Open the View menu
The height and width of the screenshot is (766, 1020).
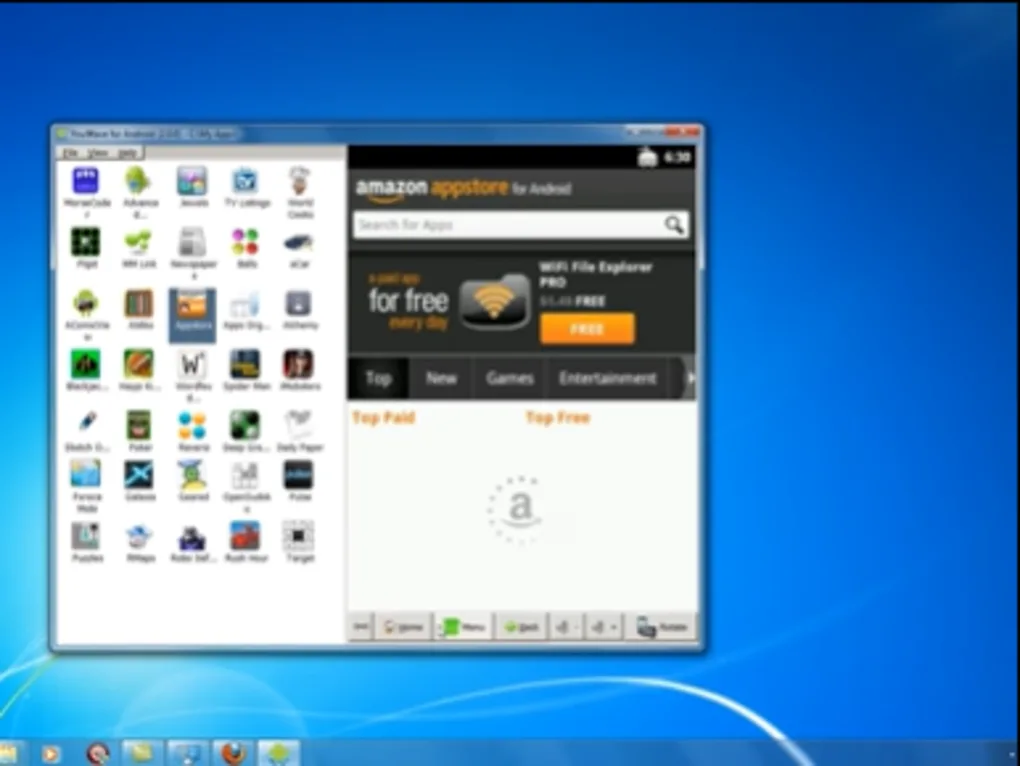click(x=98, y=153)
